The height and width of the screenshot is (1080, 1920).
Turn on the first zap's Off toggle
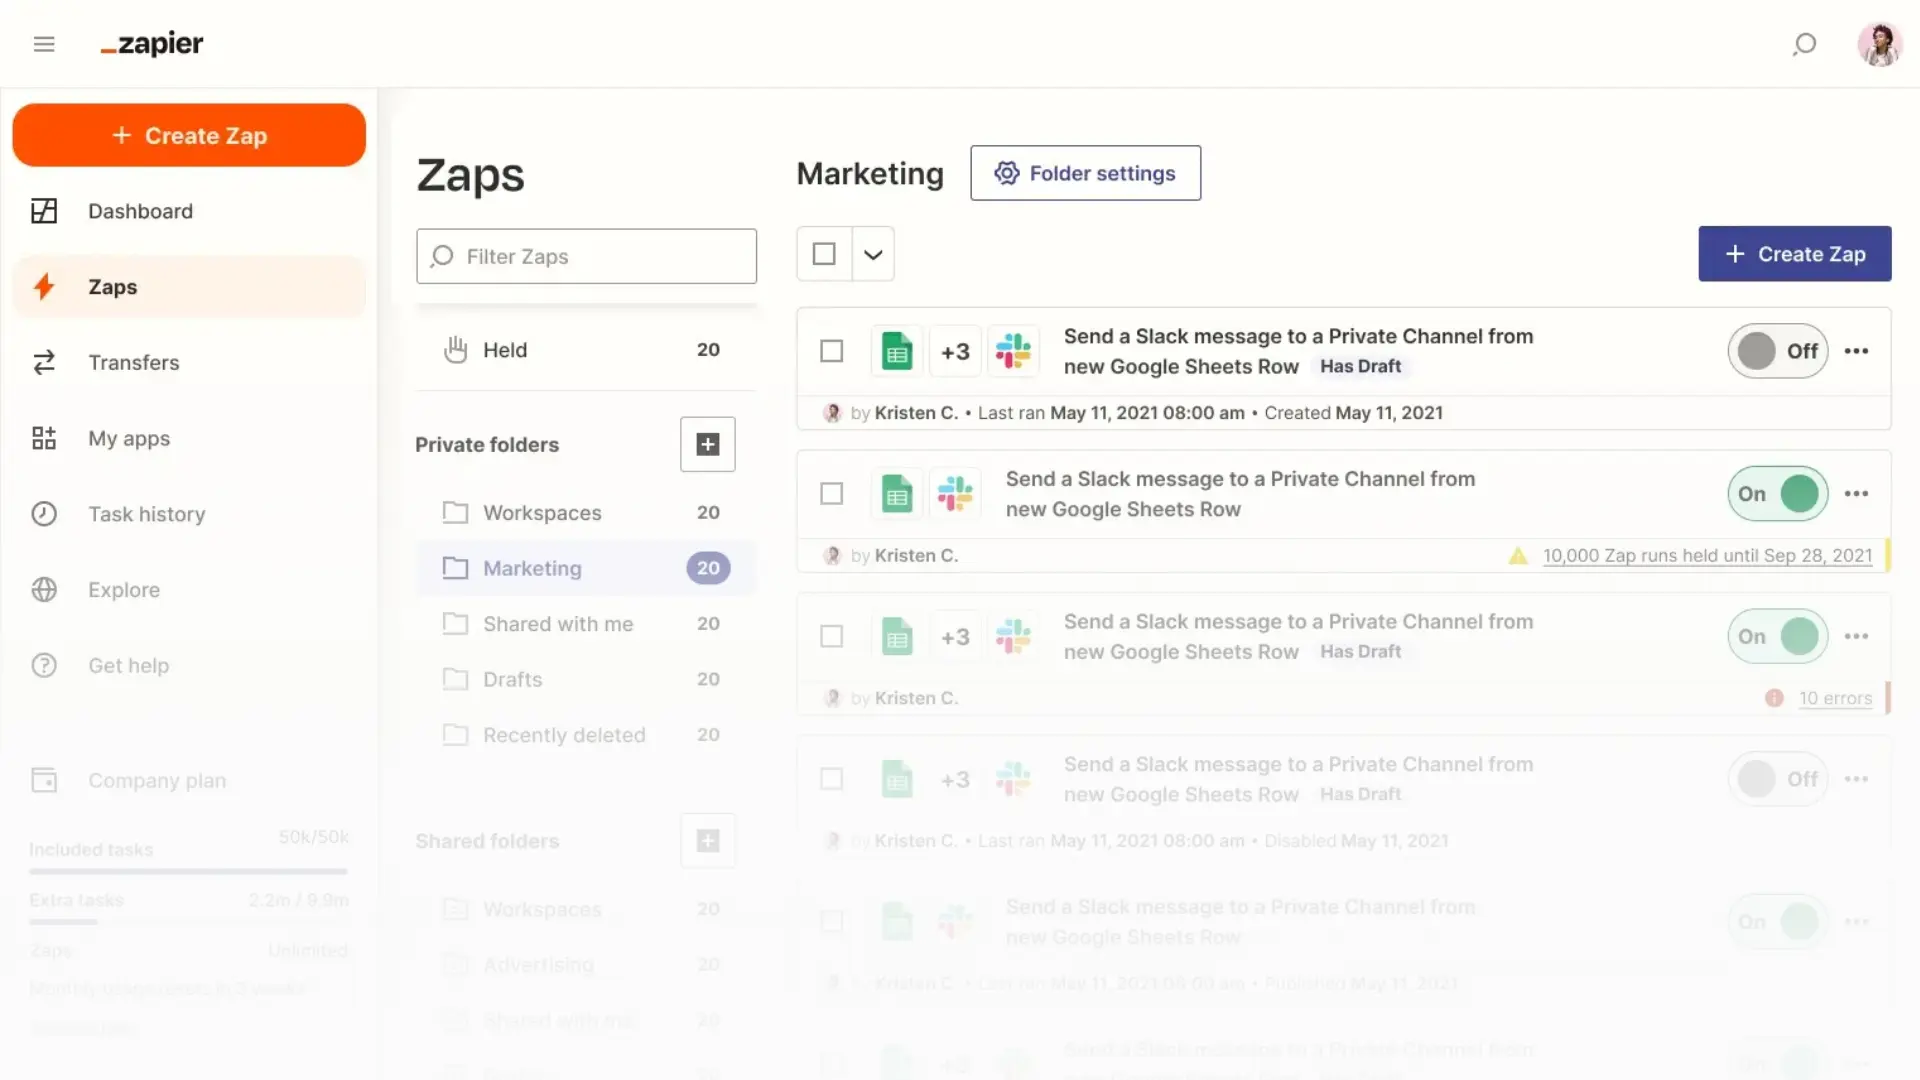click(1778, 351)
